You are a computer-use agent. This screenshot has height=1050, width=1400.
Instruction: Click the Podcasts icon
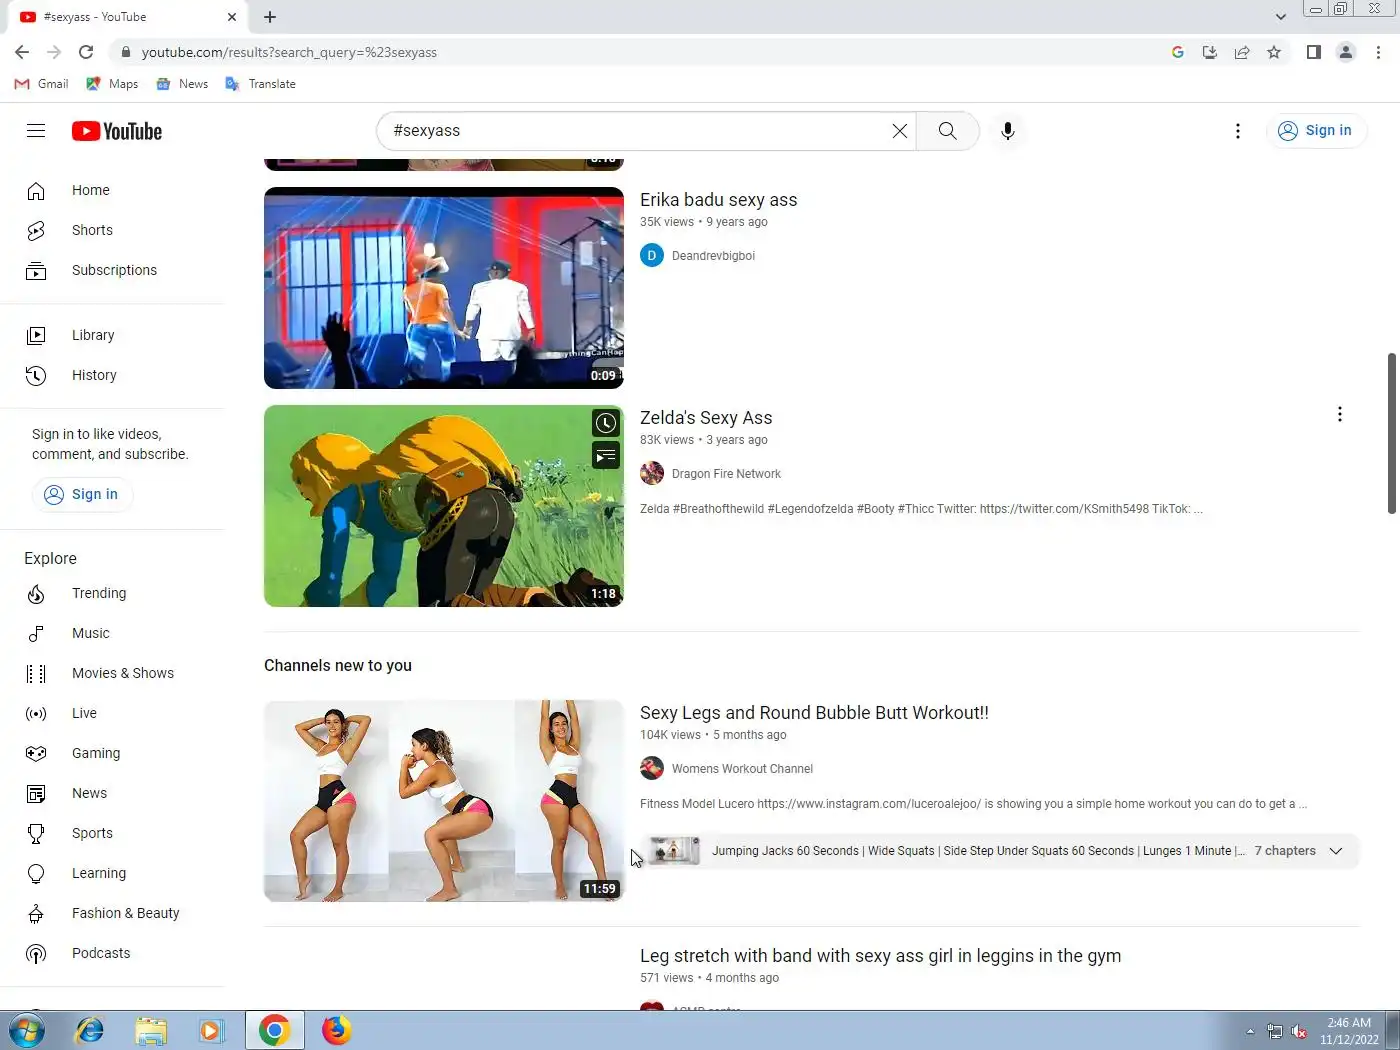(36, 953)
